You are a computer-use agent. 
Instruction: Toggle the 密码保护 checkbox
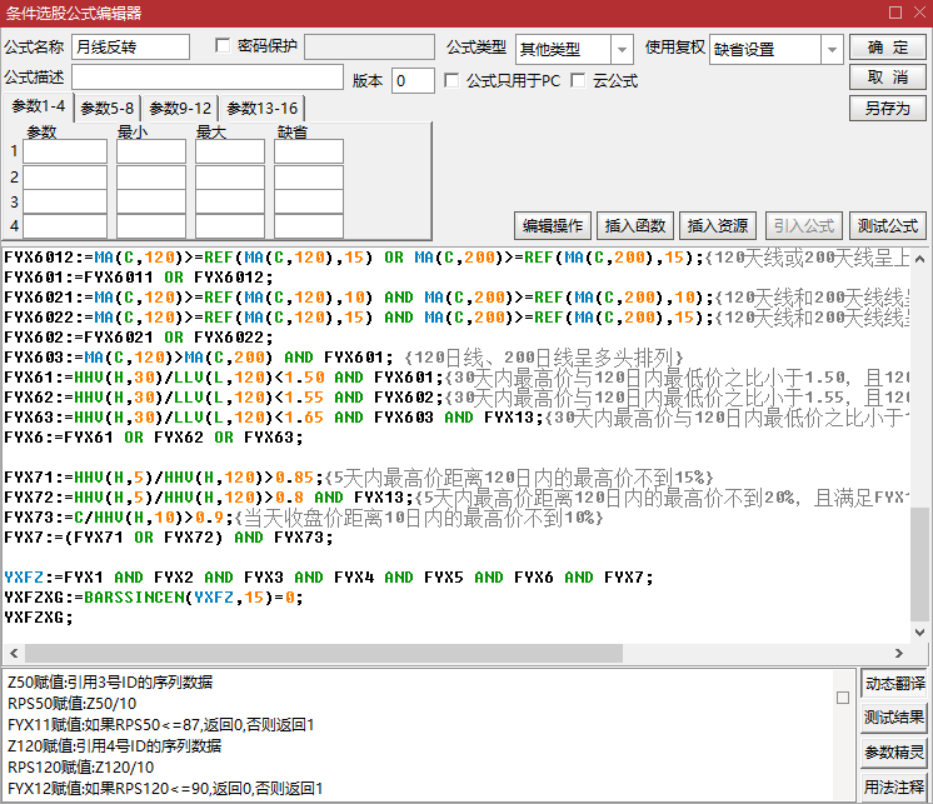click(223, 45)
